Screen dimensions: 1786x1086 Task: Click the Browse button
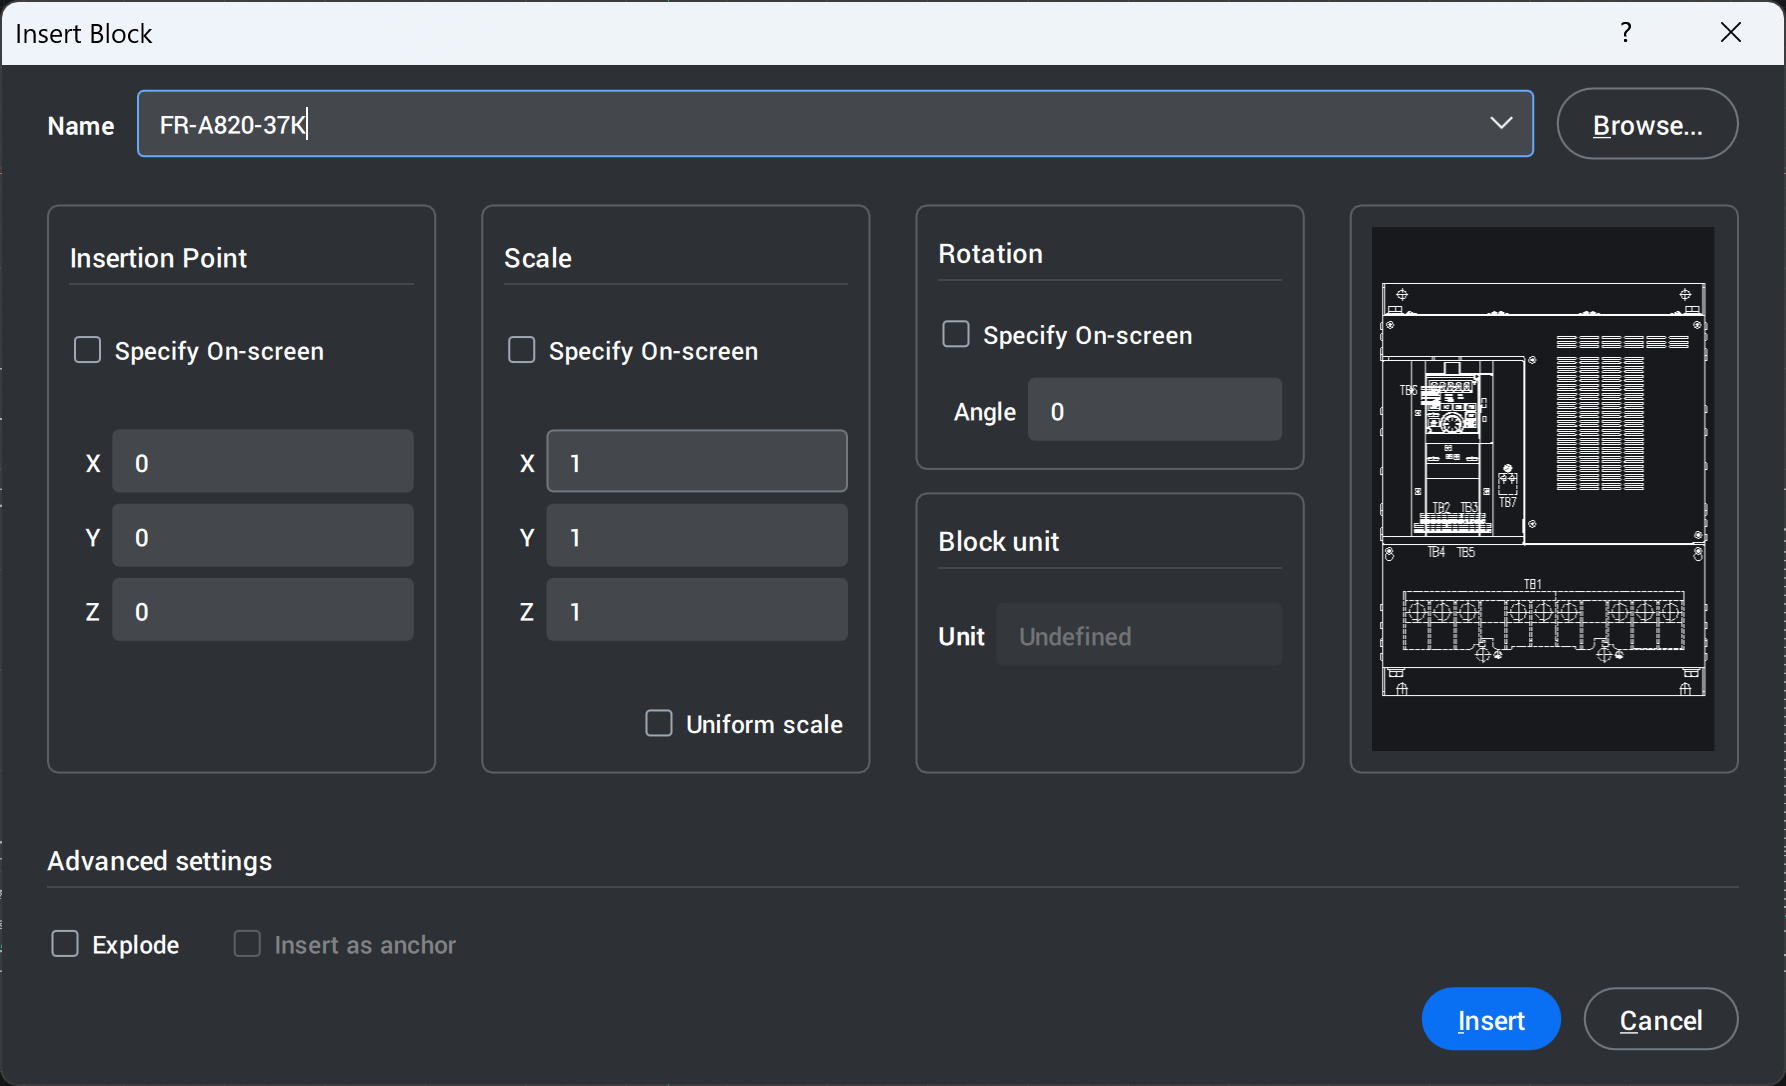[x=1646, y=124]
